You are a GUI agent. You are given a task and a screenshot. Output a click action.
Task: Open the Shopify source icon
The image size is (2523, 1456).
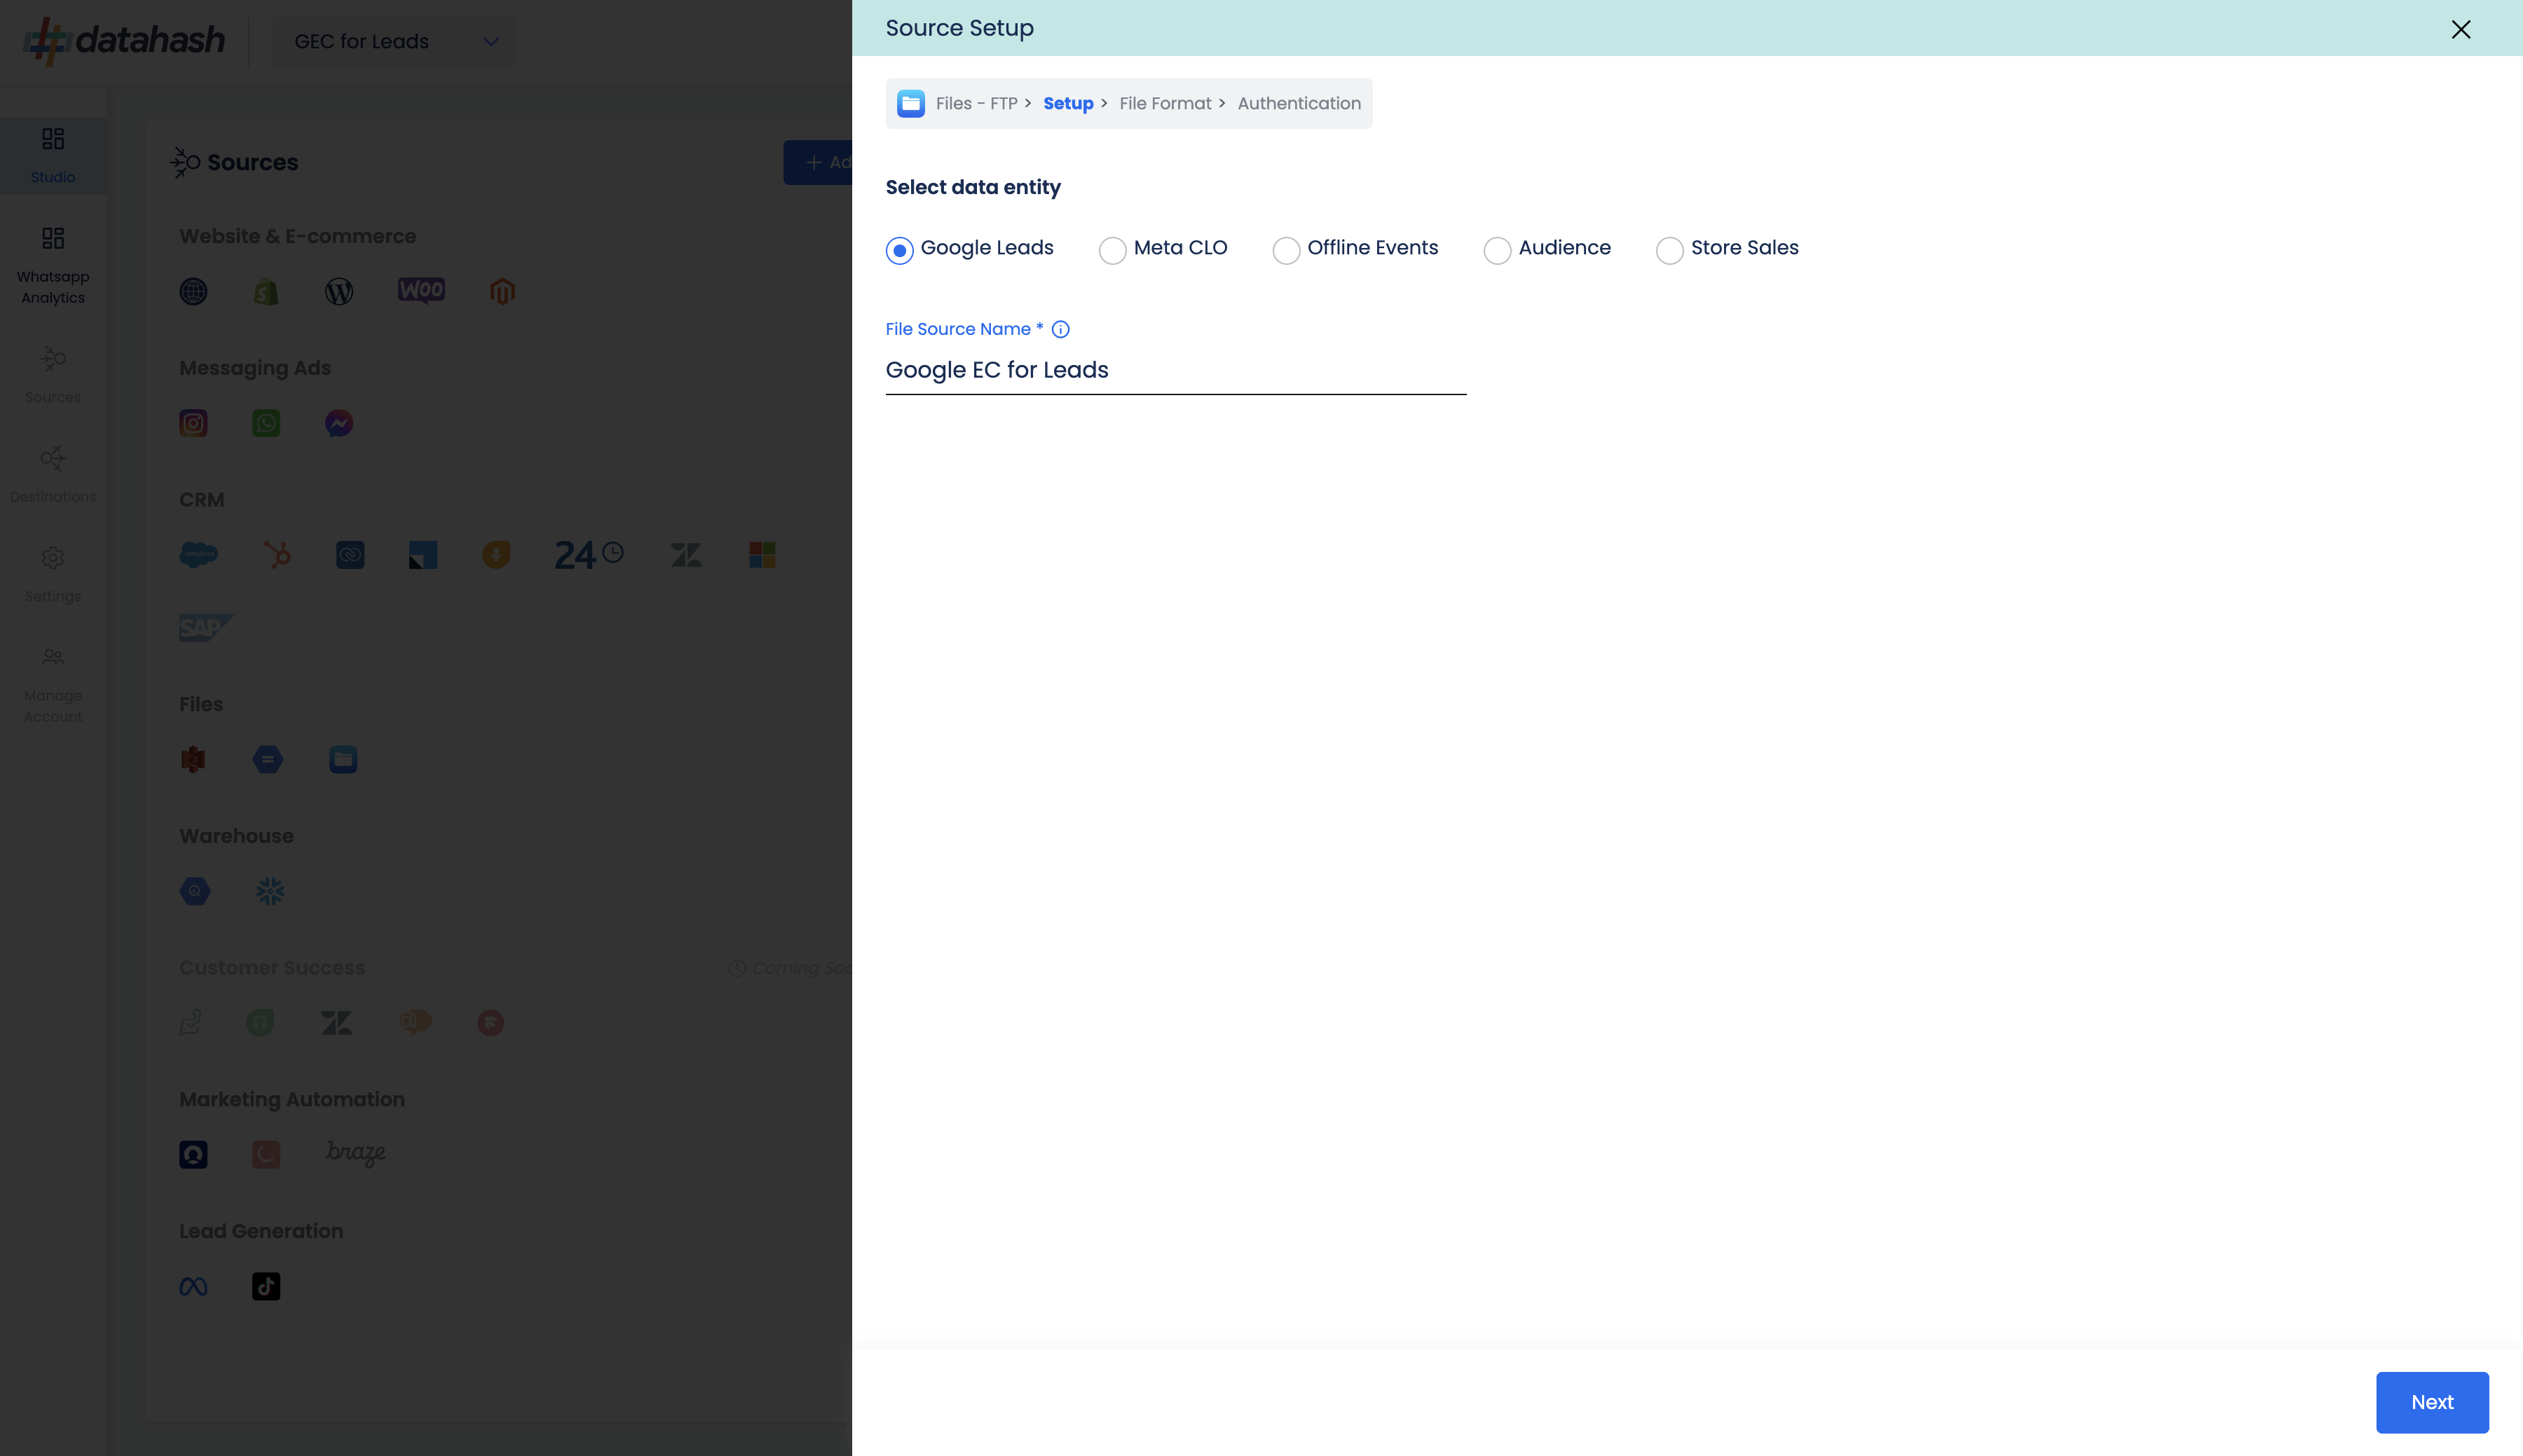pyautogui.click(x=266, y=291)
